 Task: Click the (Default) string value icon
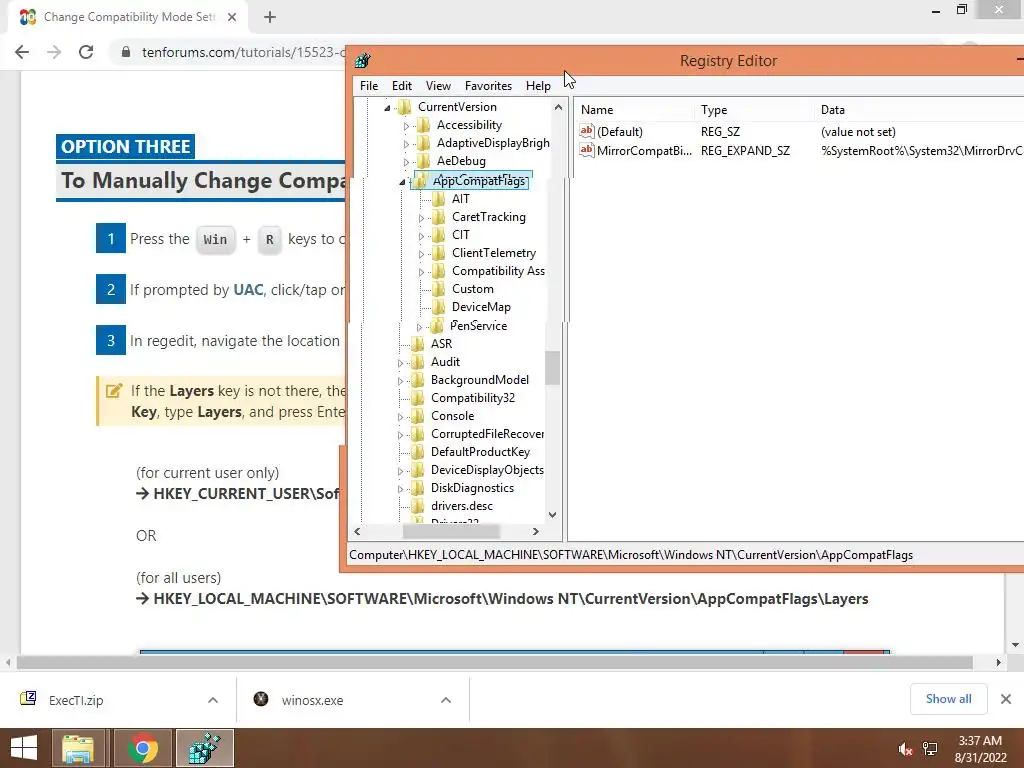586,131
